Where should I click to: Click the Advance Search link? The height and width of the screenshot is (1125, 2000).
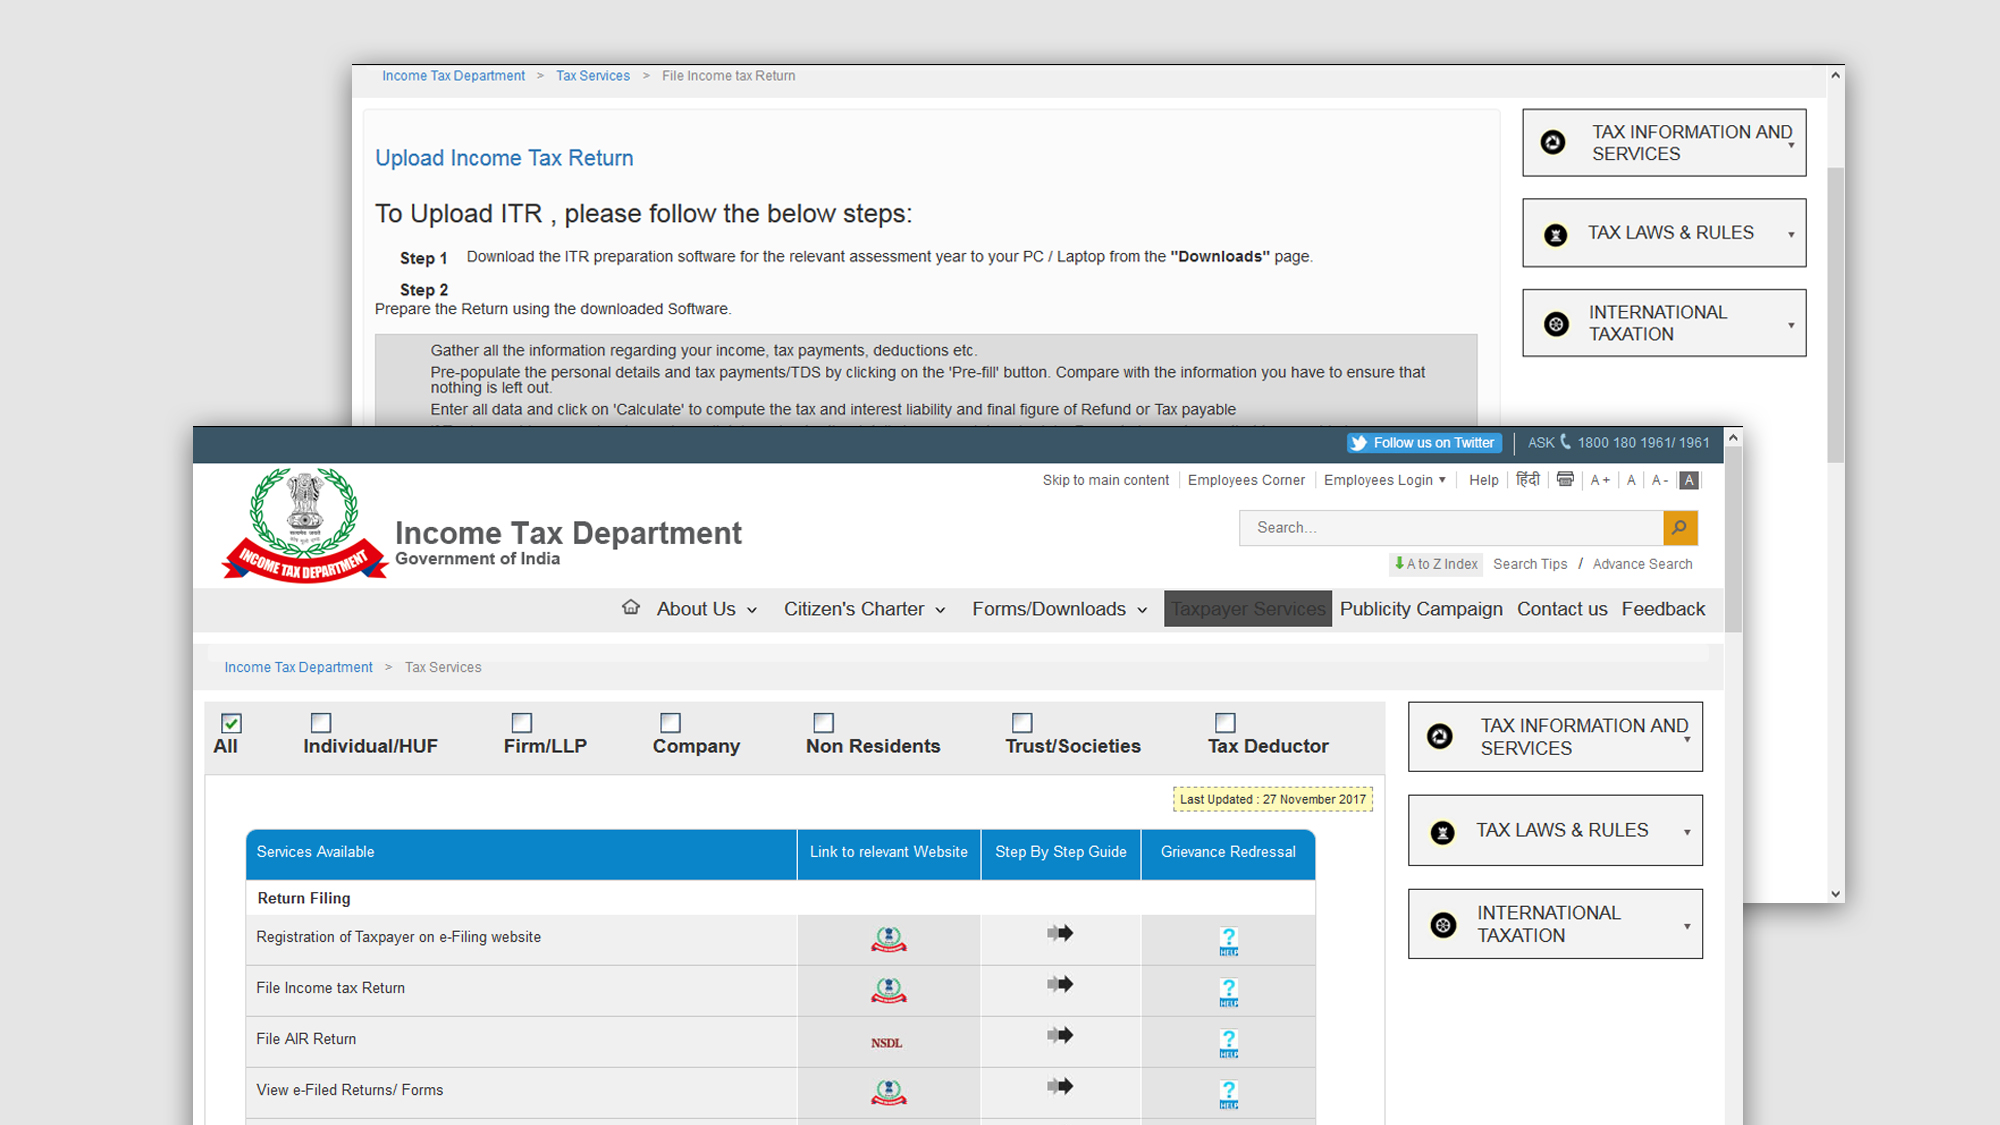pos(1642,564)
